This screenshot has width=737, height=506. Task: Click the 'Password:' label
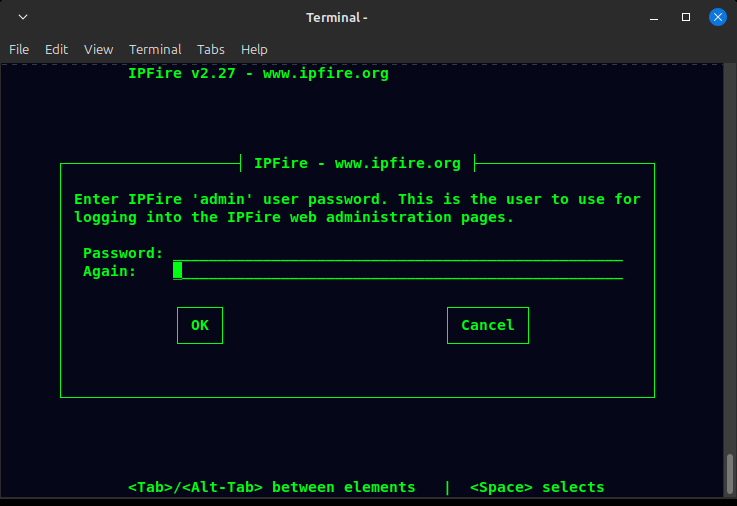point(123,253)
